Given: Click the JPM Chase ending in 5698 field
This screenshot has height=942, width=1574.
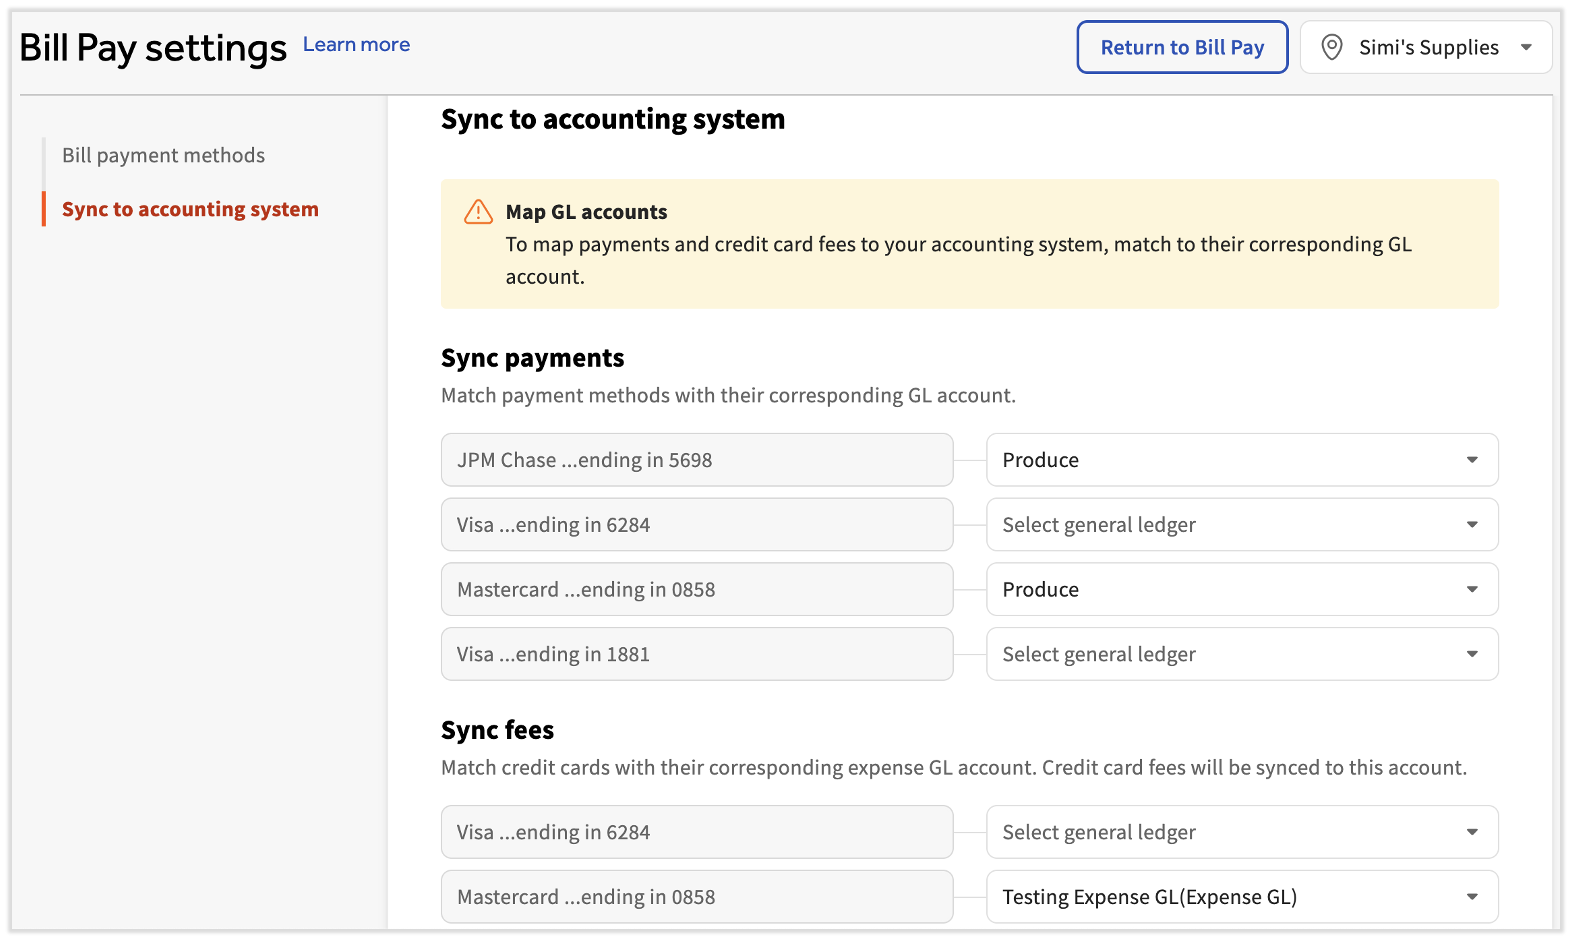Looking at the screenshot, I should 696,460.
